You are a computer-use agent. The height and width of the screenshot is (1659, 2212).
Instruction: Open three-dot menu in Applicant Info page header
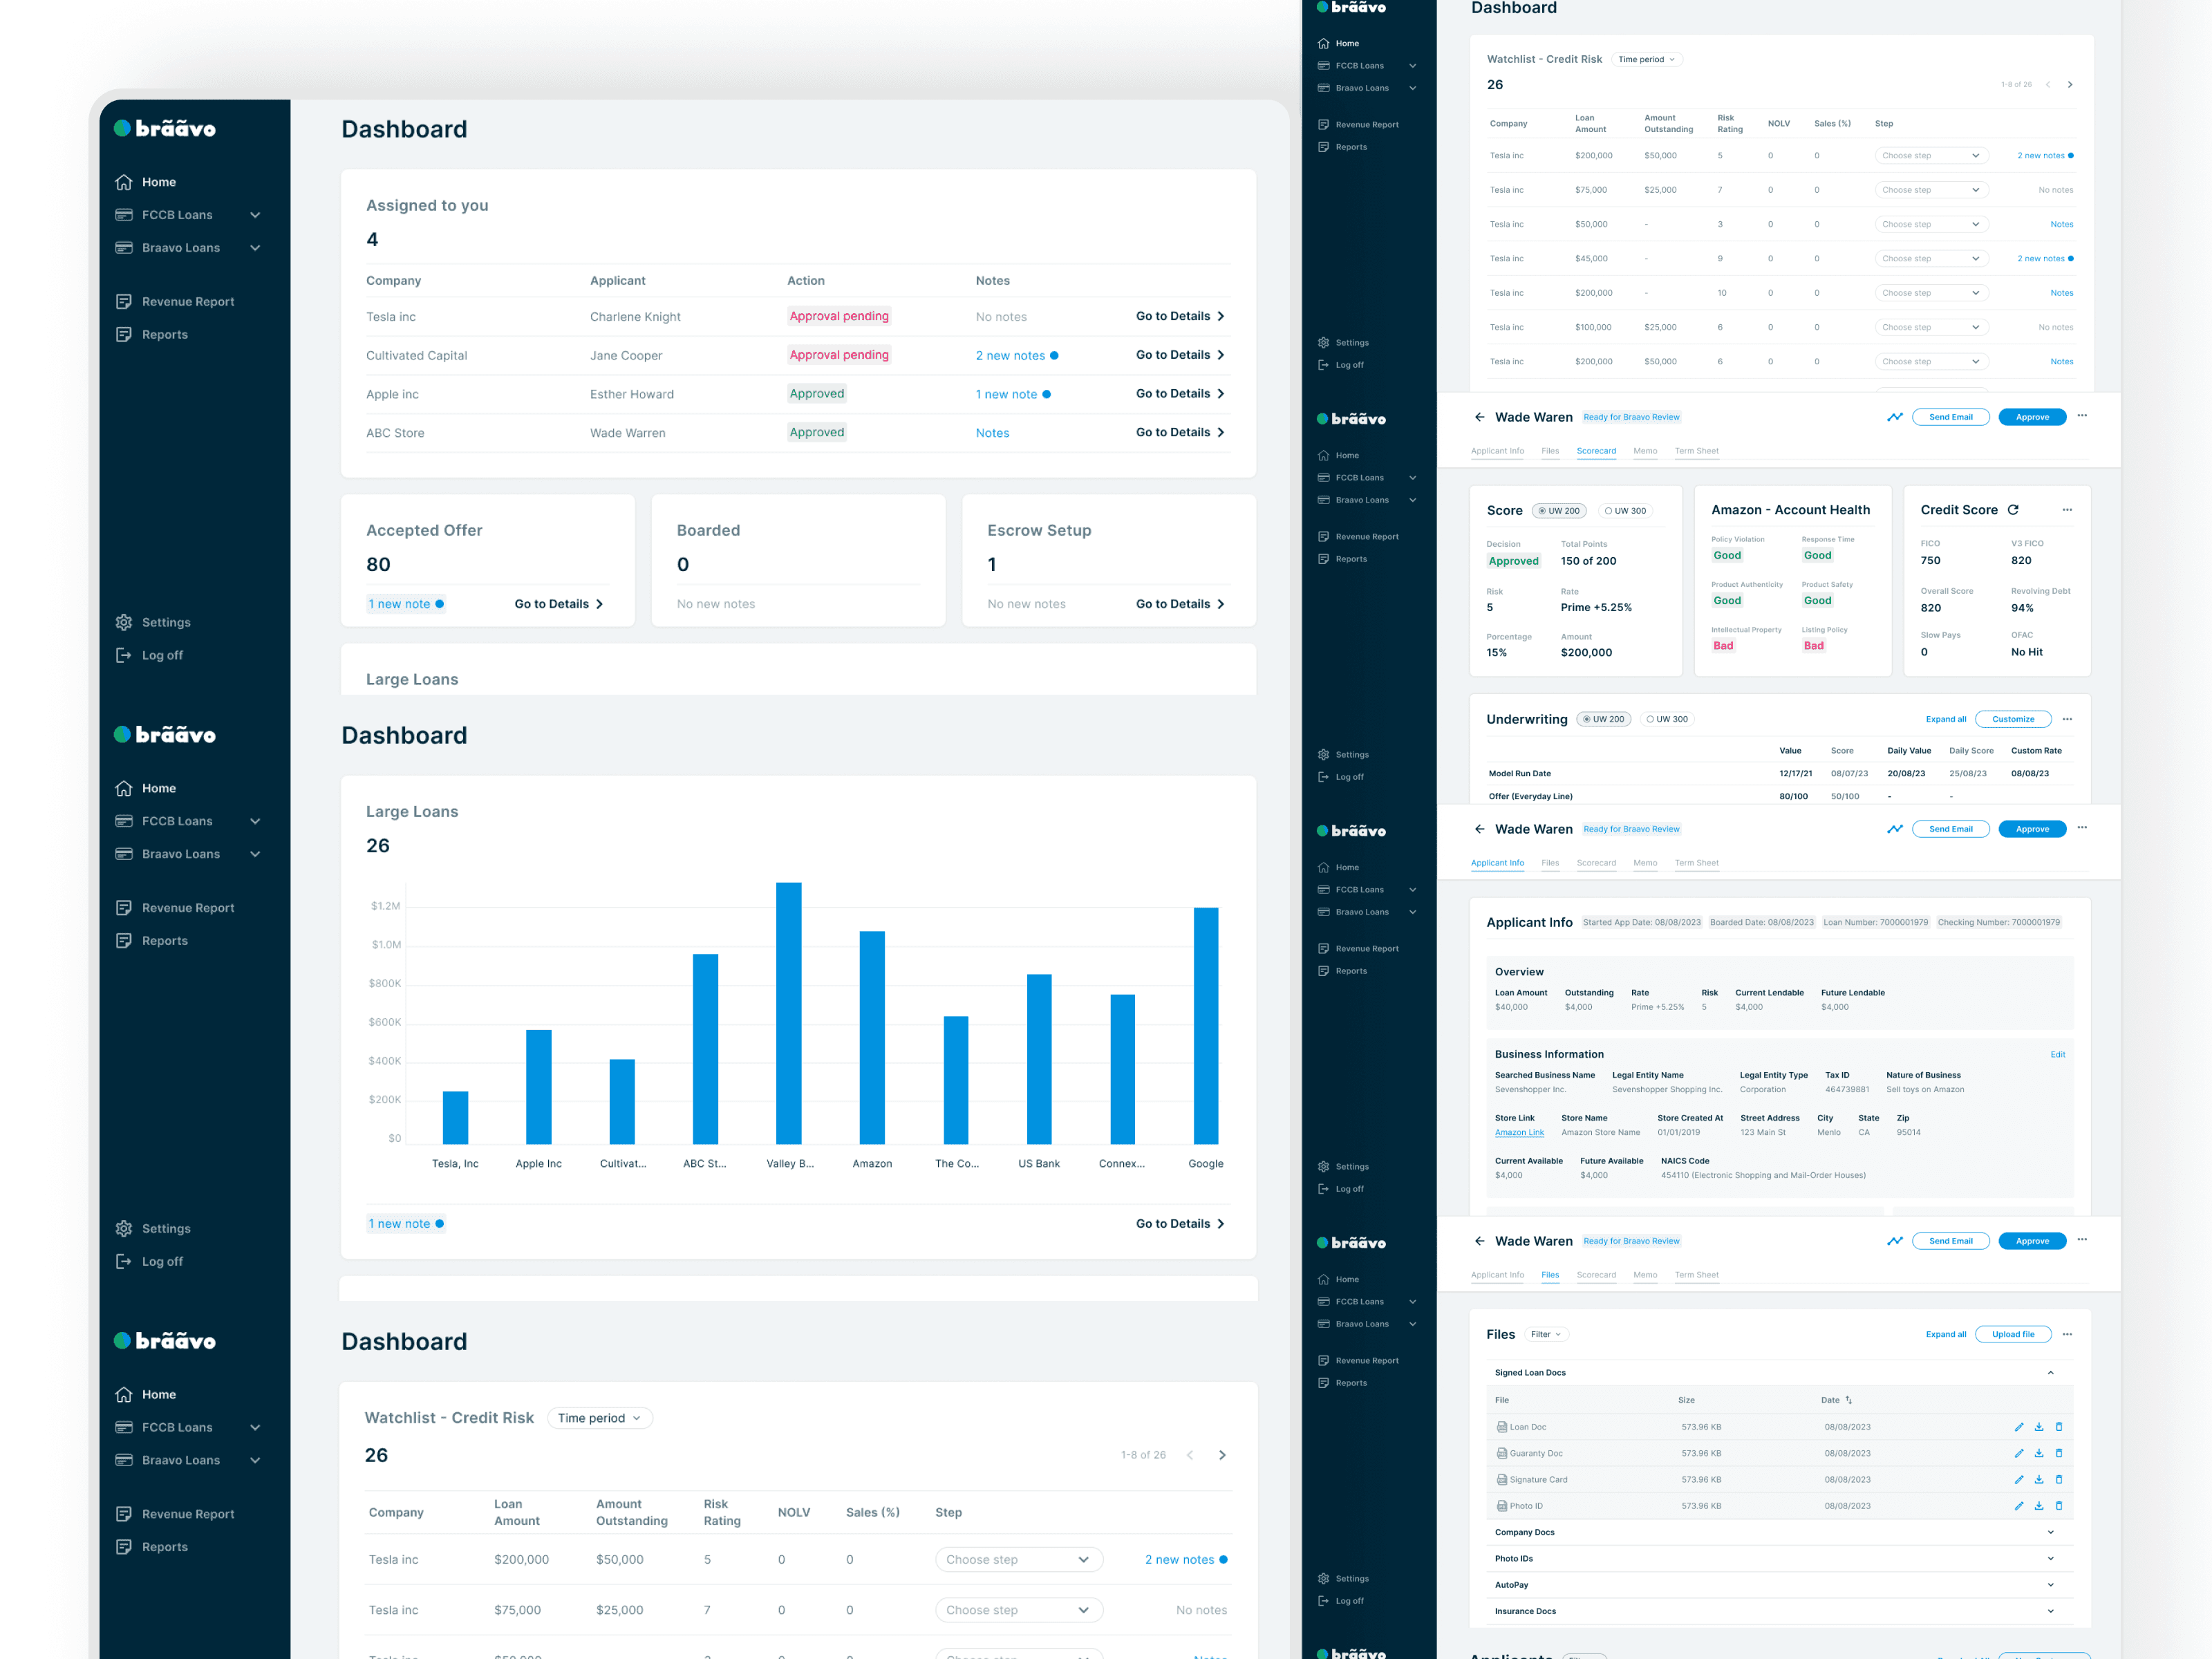[x=2082, y=828]
